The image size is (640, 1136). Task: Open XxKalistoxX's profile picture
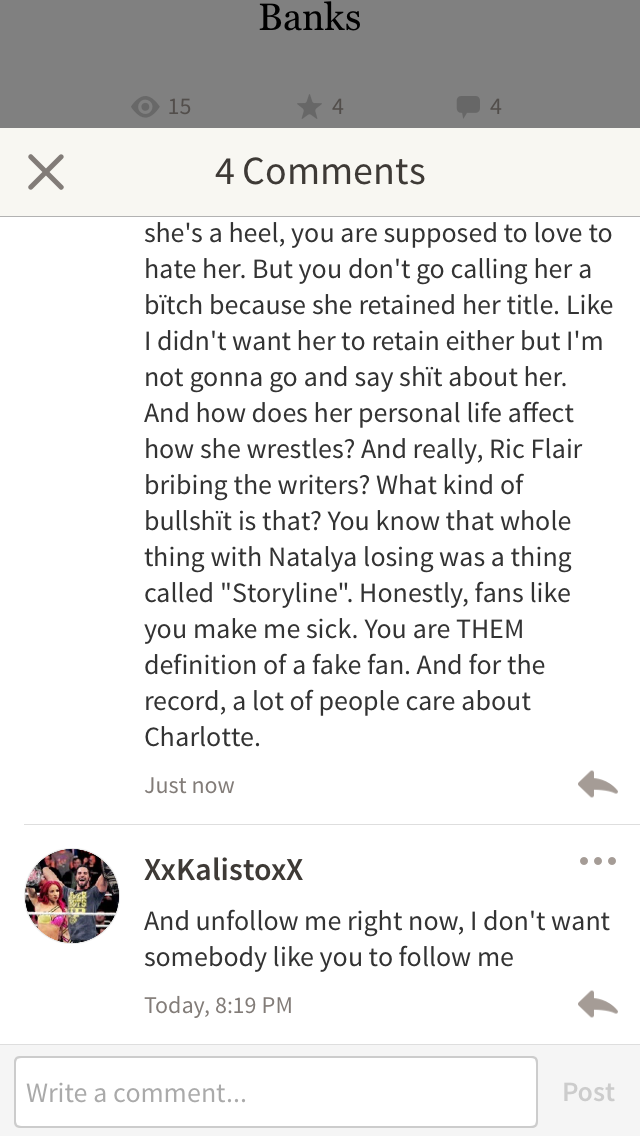coord(72,895)
